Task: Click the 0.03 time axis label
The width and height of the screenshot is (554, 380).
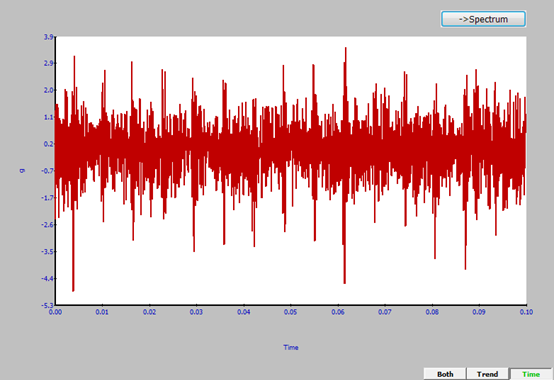Action: [x=196, y=312]
